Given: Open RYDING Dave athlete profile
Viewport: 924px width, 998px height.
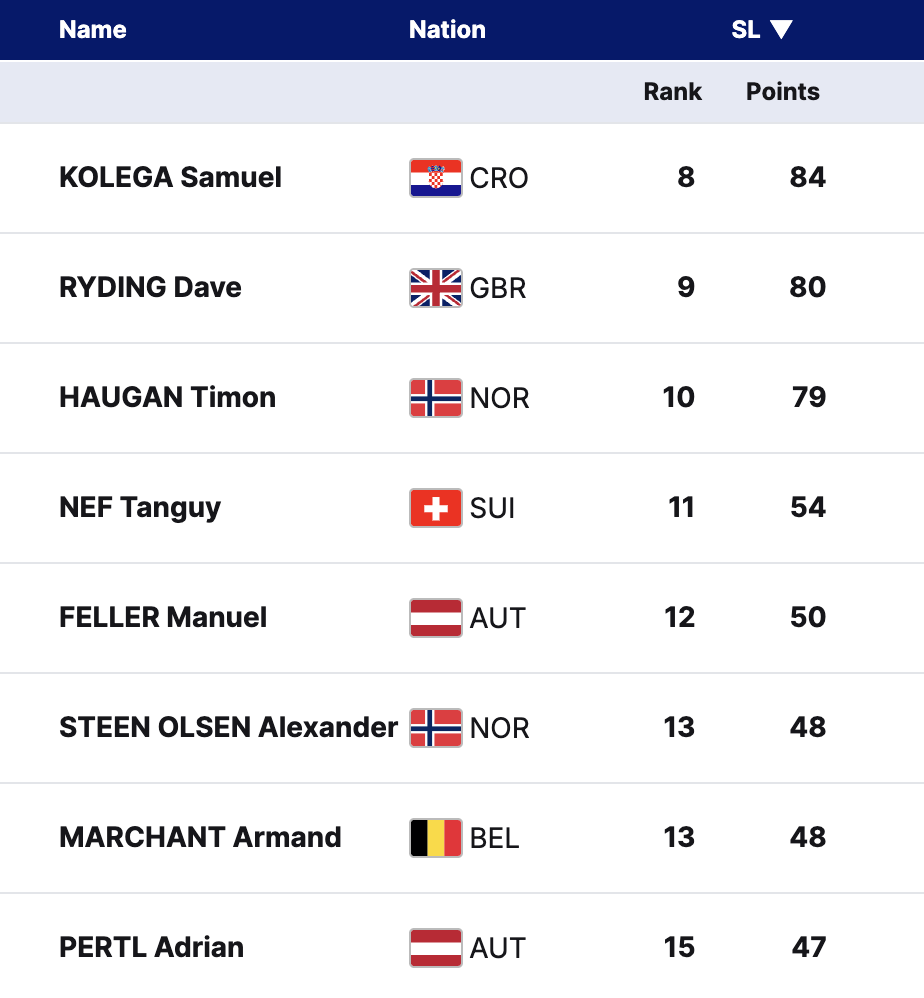Looking at the screenshot, I should (150, 288).
